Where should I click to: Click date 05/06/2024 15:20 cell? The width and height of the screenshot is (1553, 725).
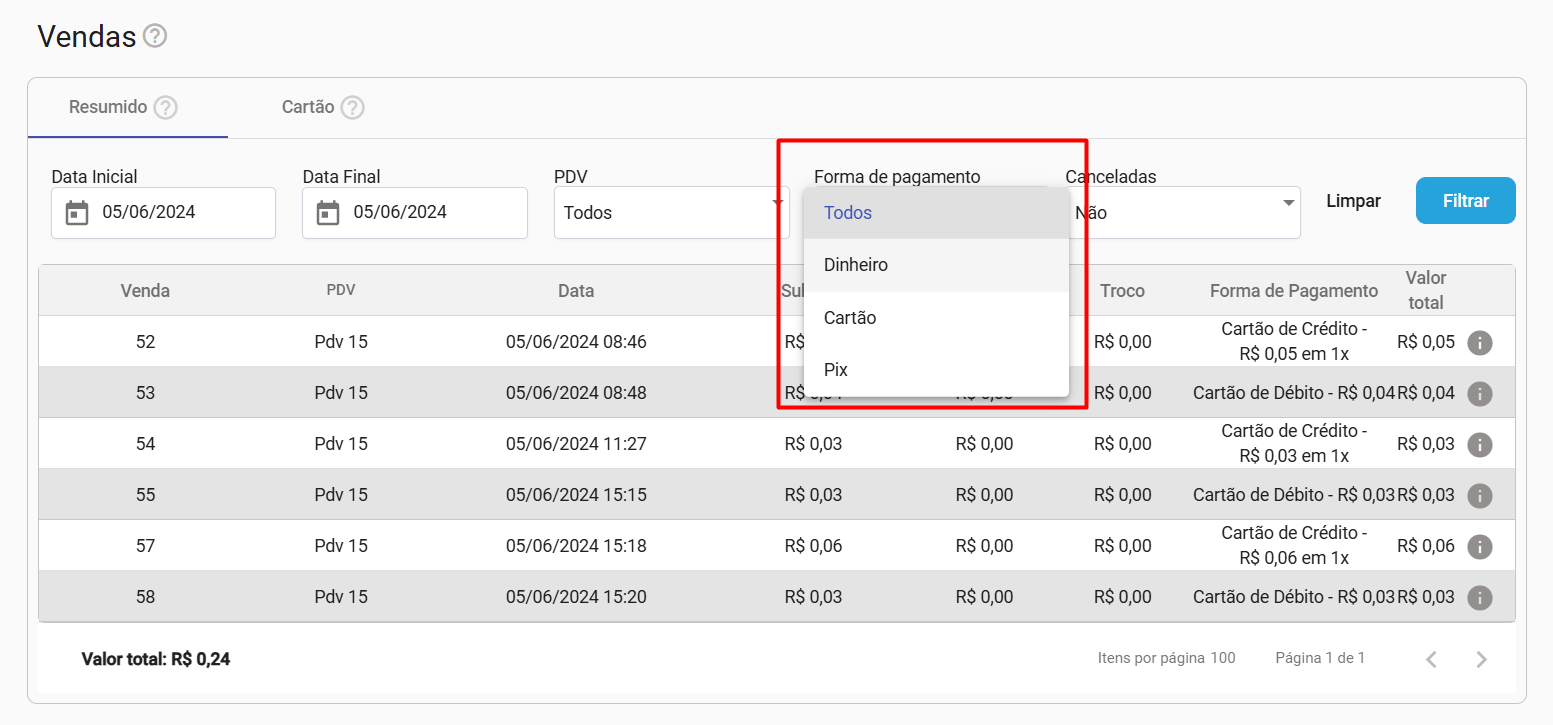(x=576, y=597)
